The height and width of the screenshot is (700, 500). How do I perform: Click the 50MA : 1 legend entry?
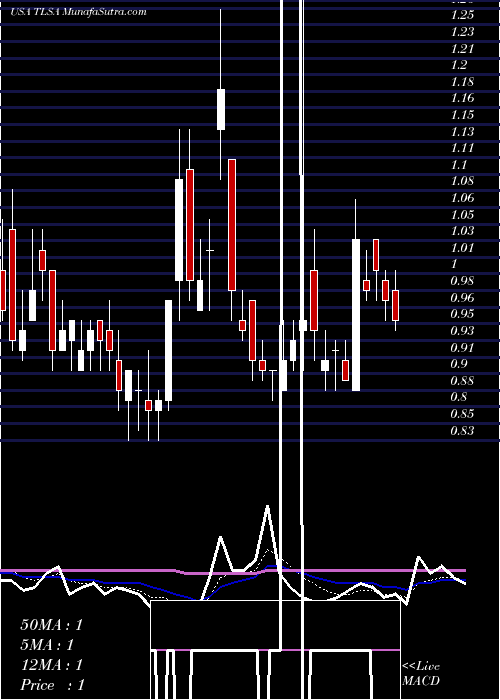(x=51, y=625)
